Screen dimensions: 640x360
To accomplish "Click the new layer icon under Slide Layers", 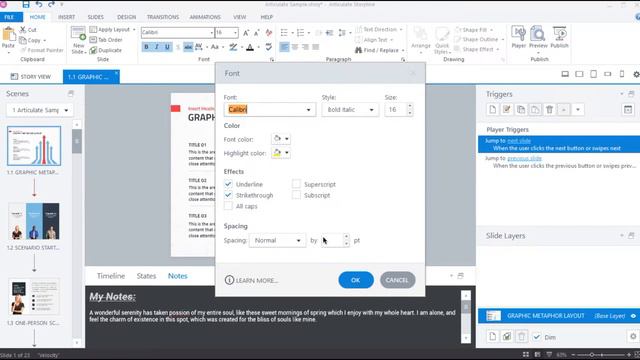I will (x=493, y=337).
